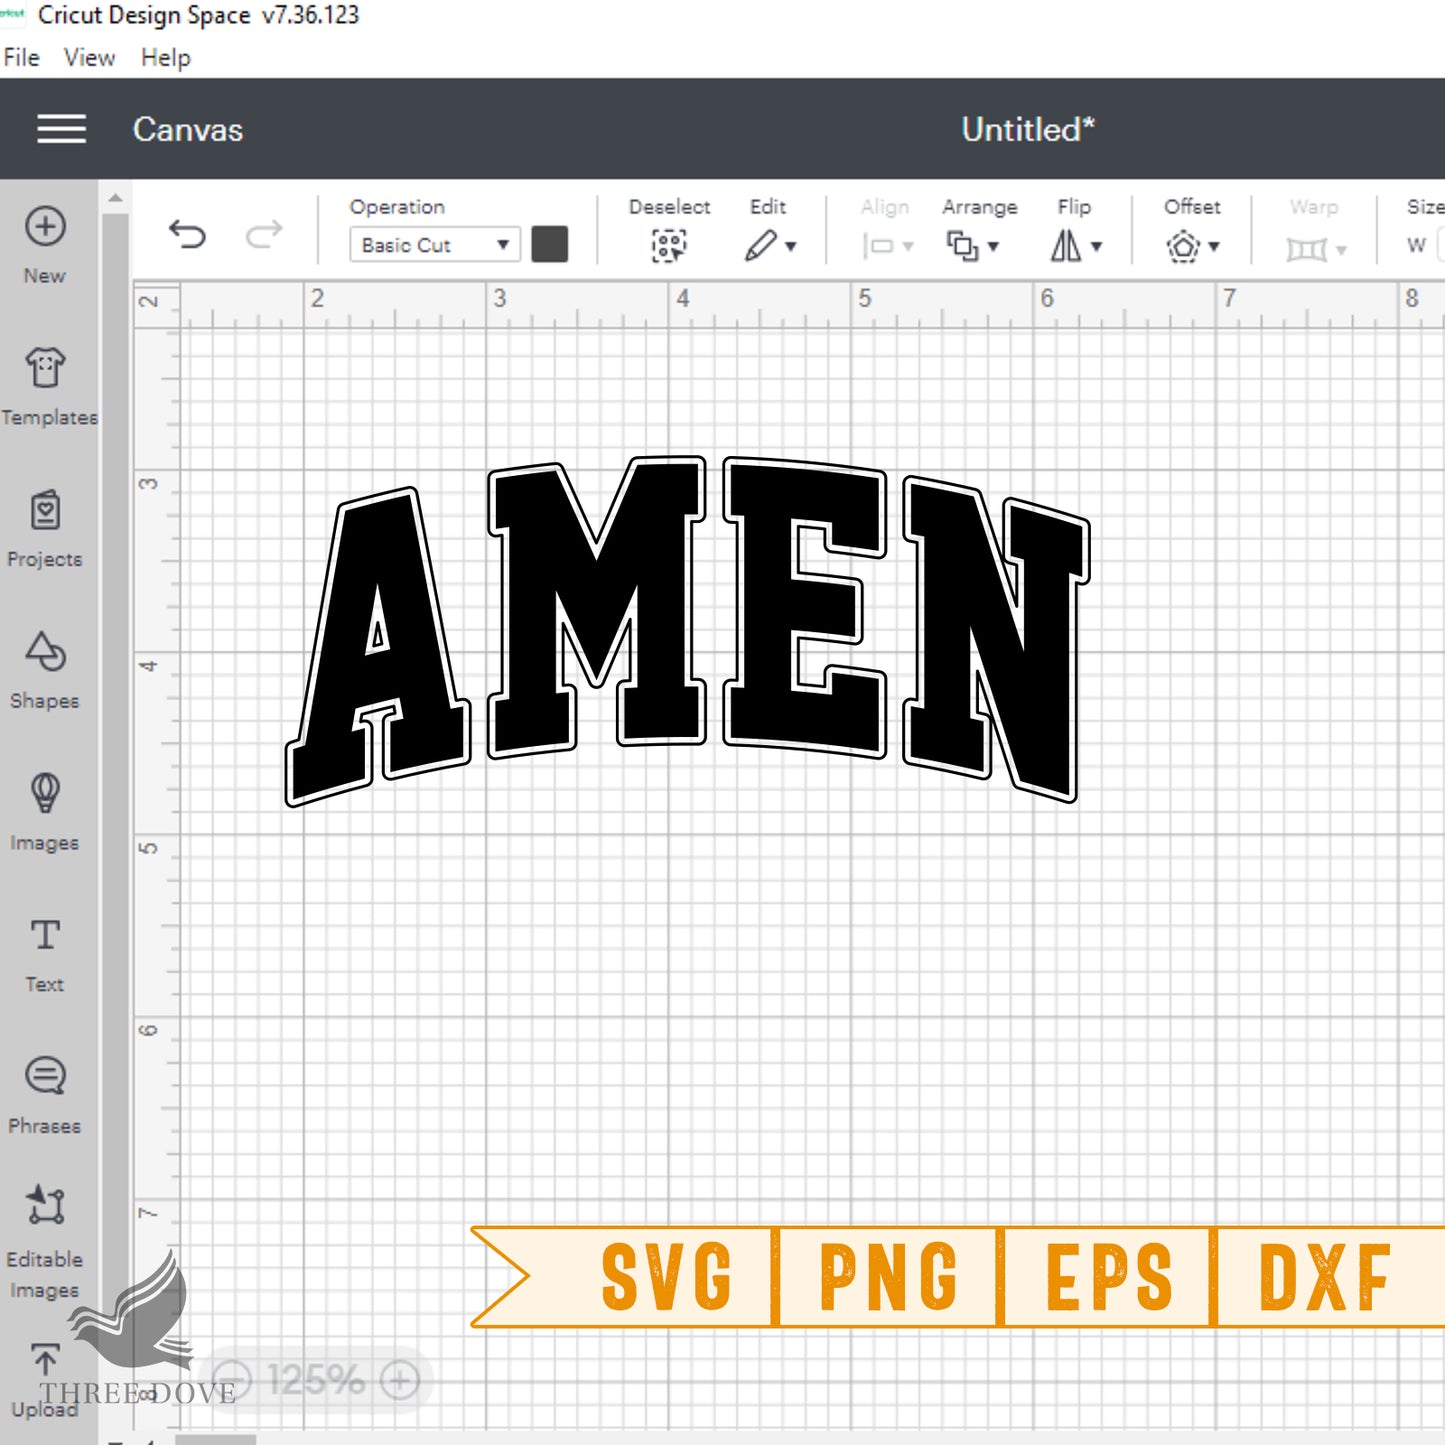Expand the Edit dropdown arrow

[791, 246]
